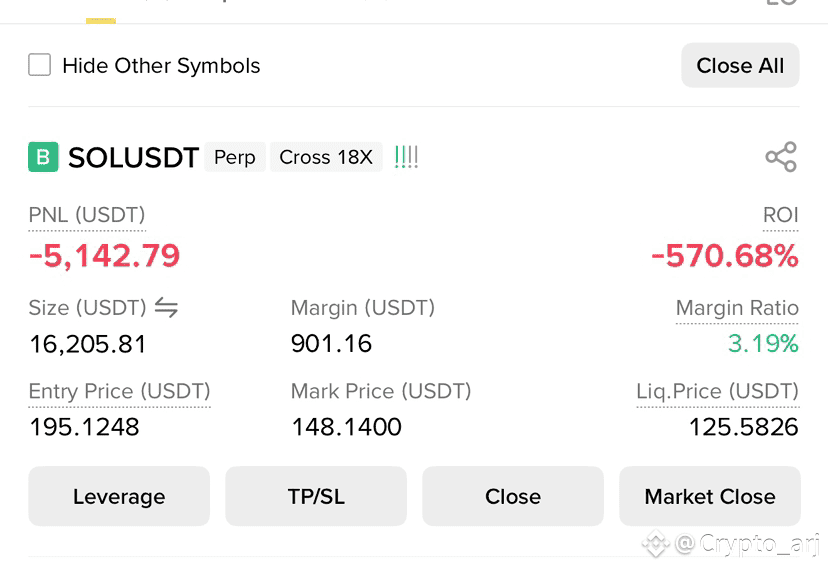Tick the Hide Other Symbols checkbox
This screenshot has width=828, height=569.
(x=40, y=65)
